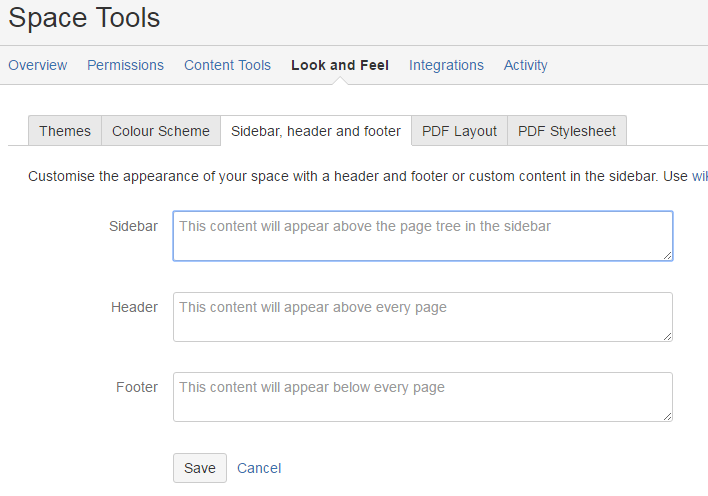Open the Colour Scheme sub-tab
Image resolution: width=708 pixels, height=496 pixels.
[161, 131]
